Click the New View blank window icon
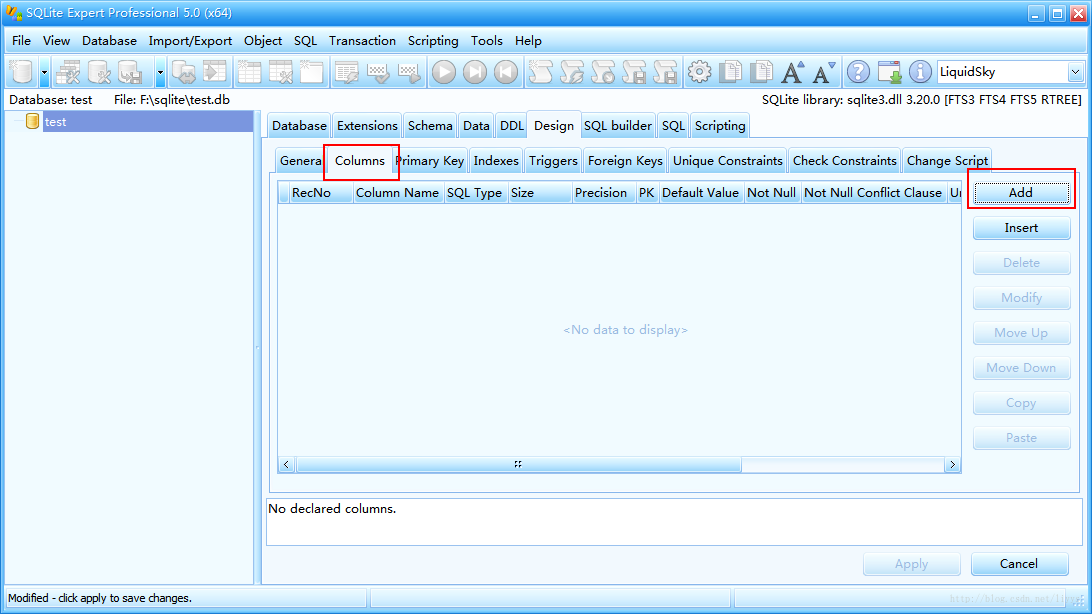Viewport: 1092px width, 614px height. pyautogui.click(x=311, y=72)
